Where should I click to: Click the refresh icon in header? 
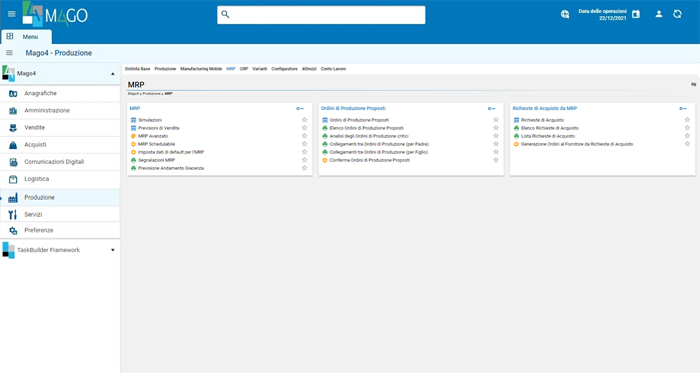677,14
